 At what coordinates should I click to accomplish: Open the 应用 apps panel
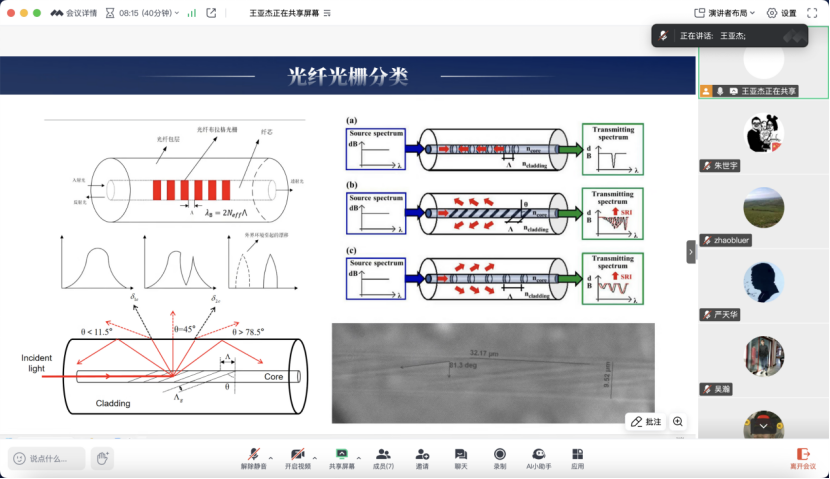click(x=577, y=454)
